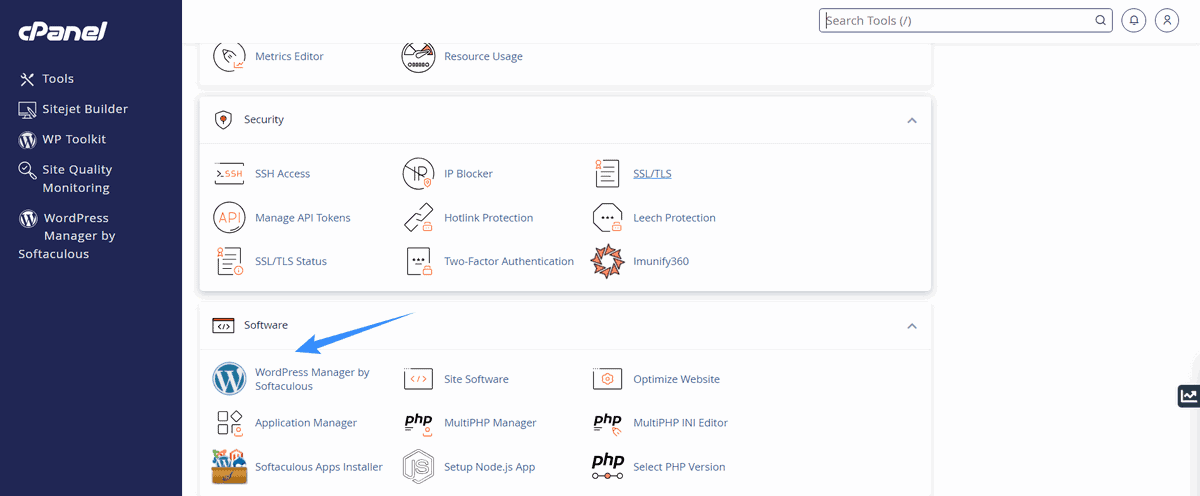1200x496 pixels.
Task: Click the MultiPHP Manager php icon
Action: (418, 422)
